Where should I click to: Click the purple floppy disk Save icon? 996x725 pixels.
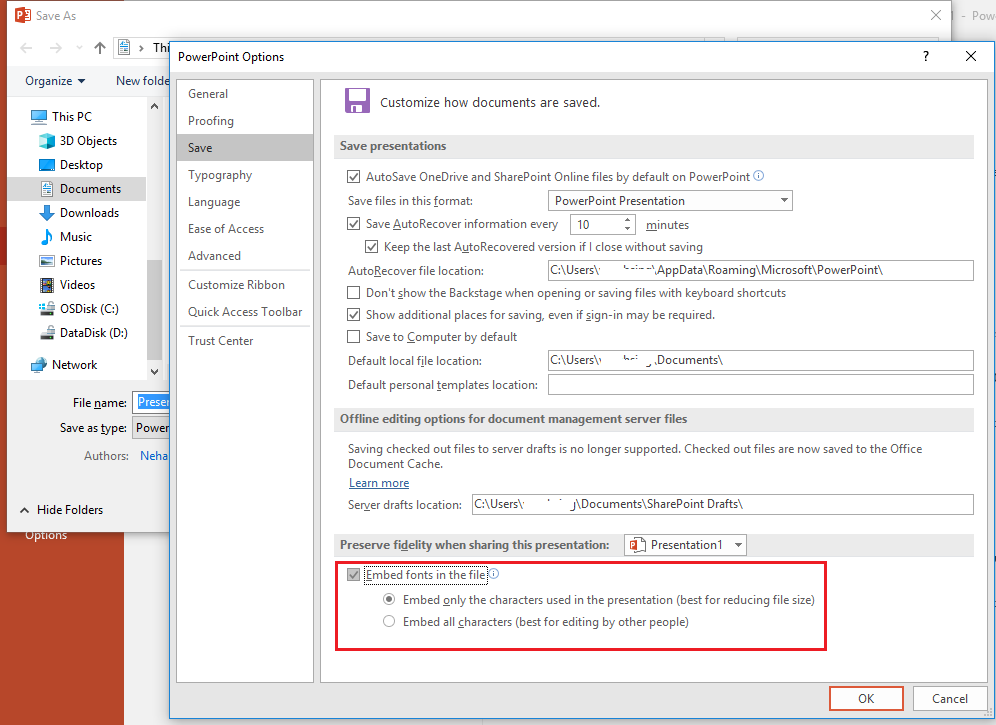(x=357, y=101)
